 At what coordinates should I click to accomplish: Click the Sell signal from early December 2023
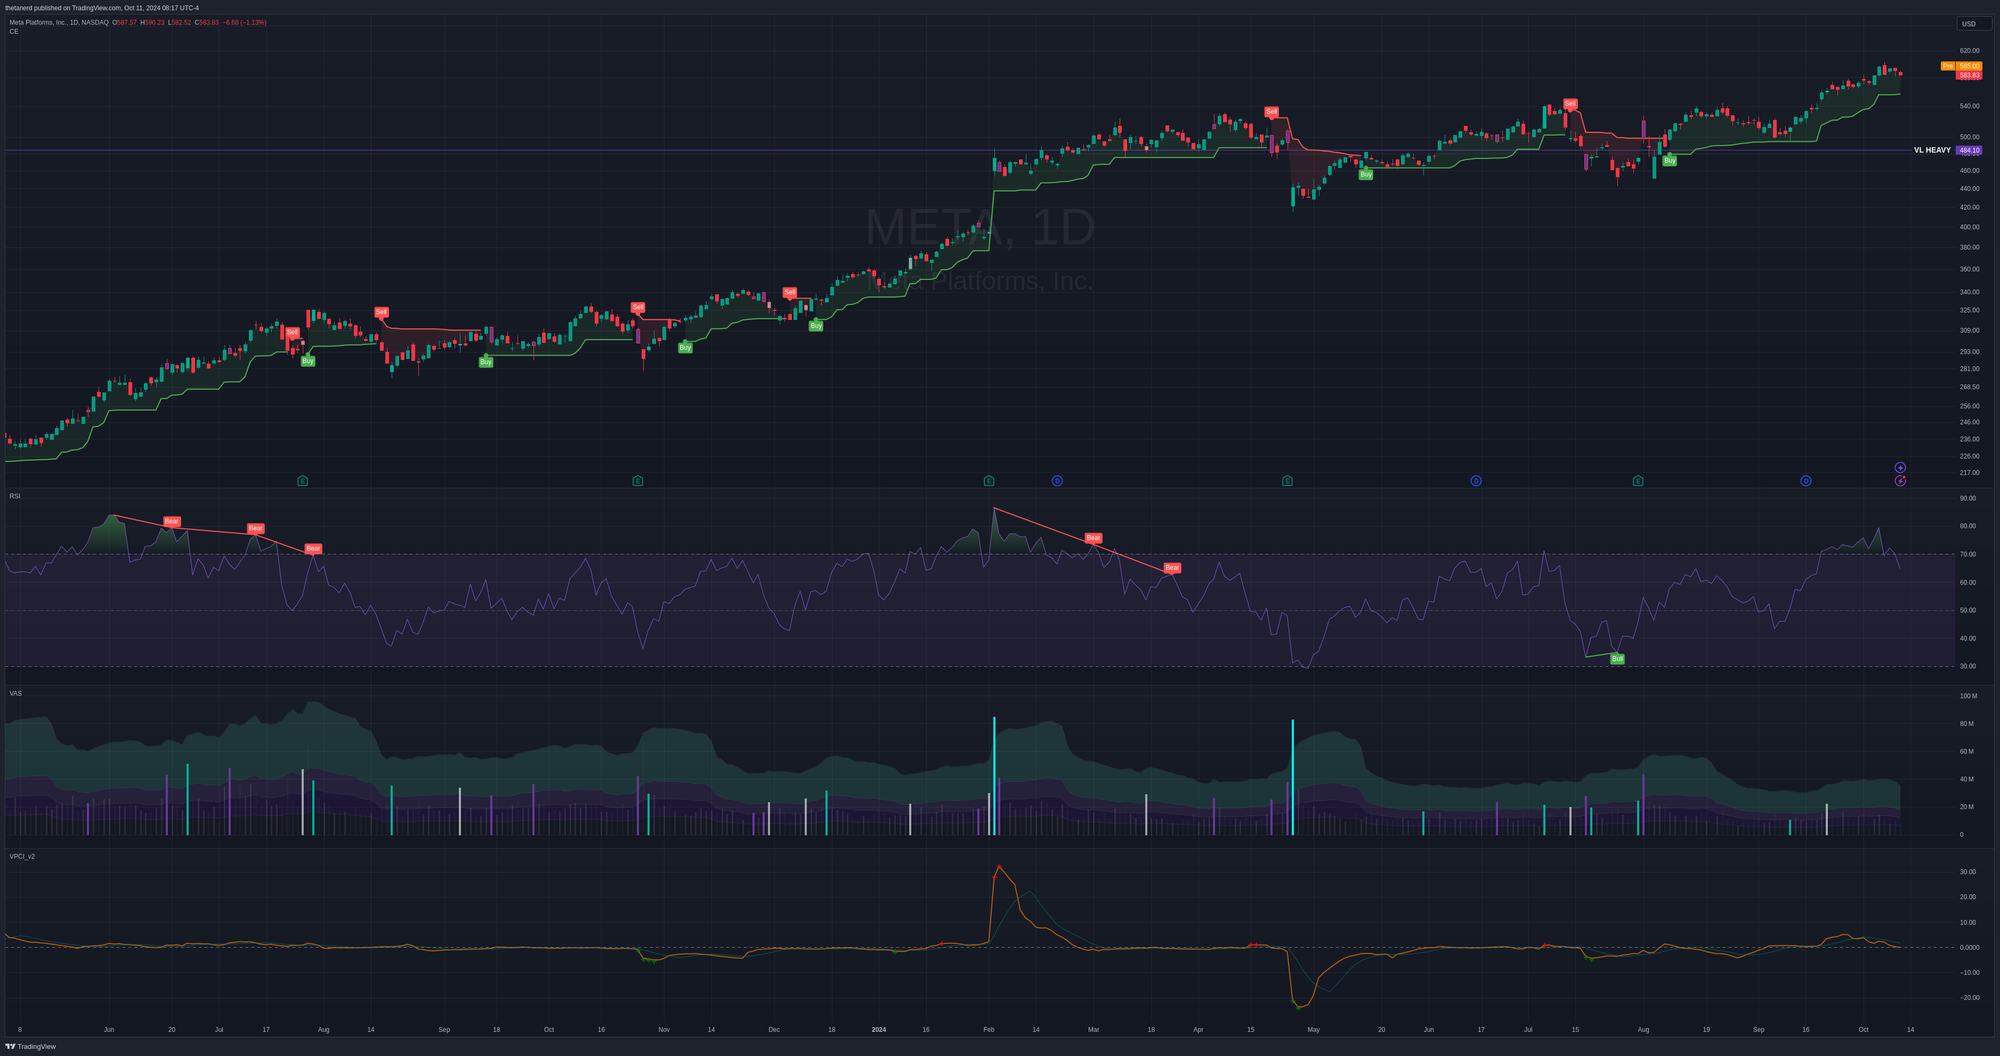[x=790, y=293]
